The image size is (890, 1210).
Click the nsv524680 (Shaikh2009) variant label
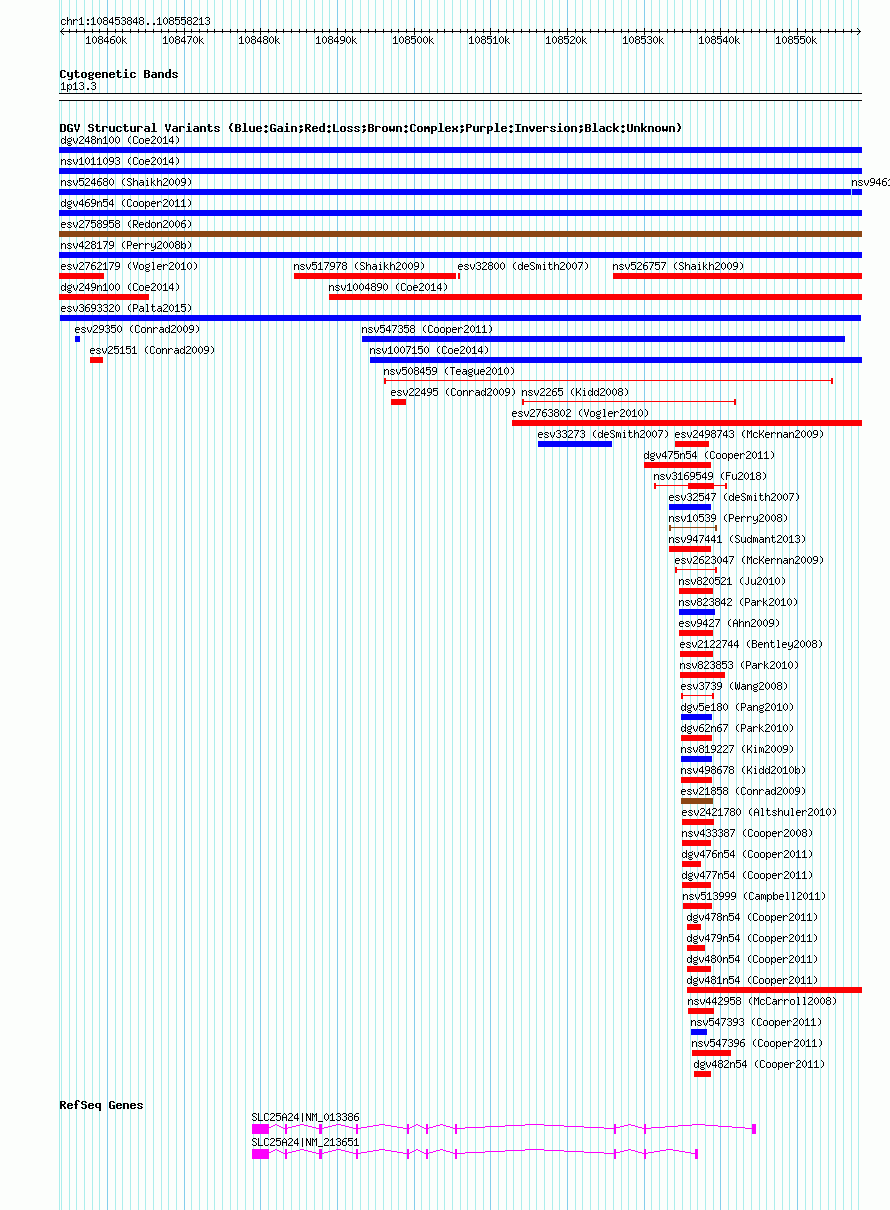pyautogui.click(x=126, y=182)
